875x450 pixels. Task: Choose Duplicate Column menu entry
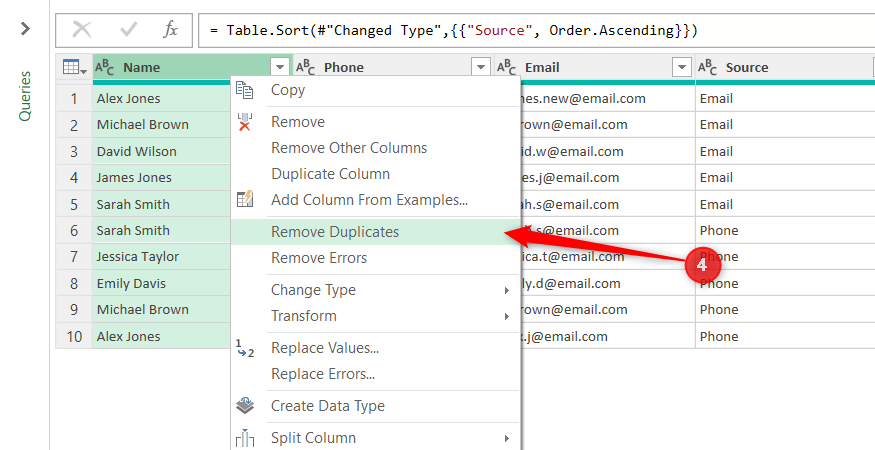point(376,174)
